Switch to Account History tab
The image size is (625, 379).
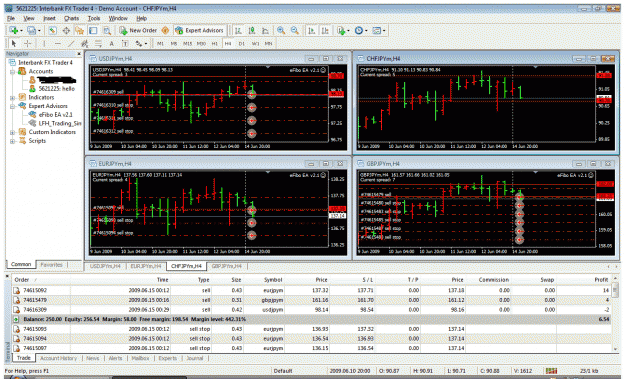(58, 358)
